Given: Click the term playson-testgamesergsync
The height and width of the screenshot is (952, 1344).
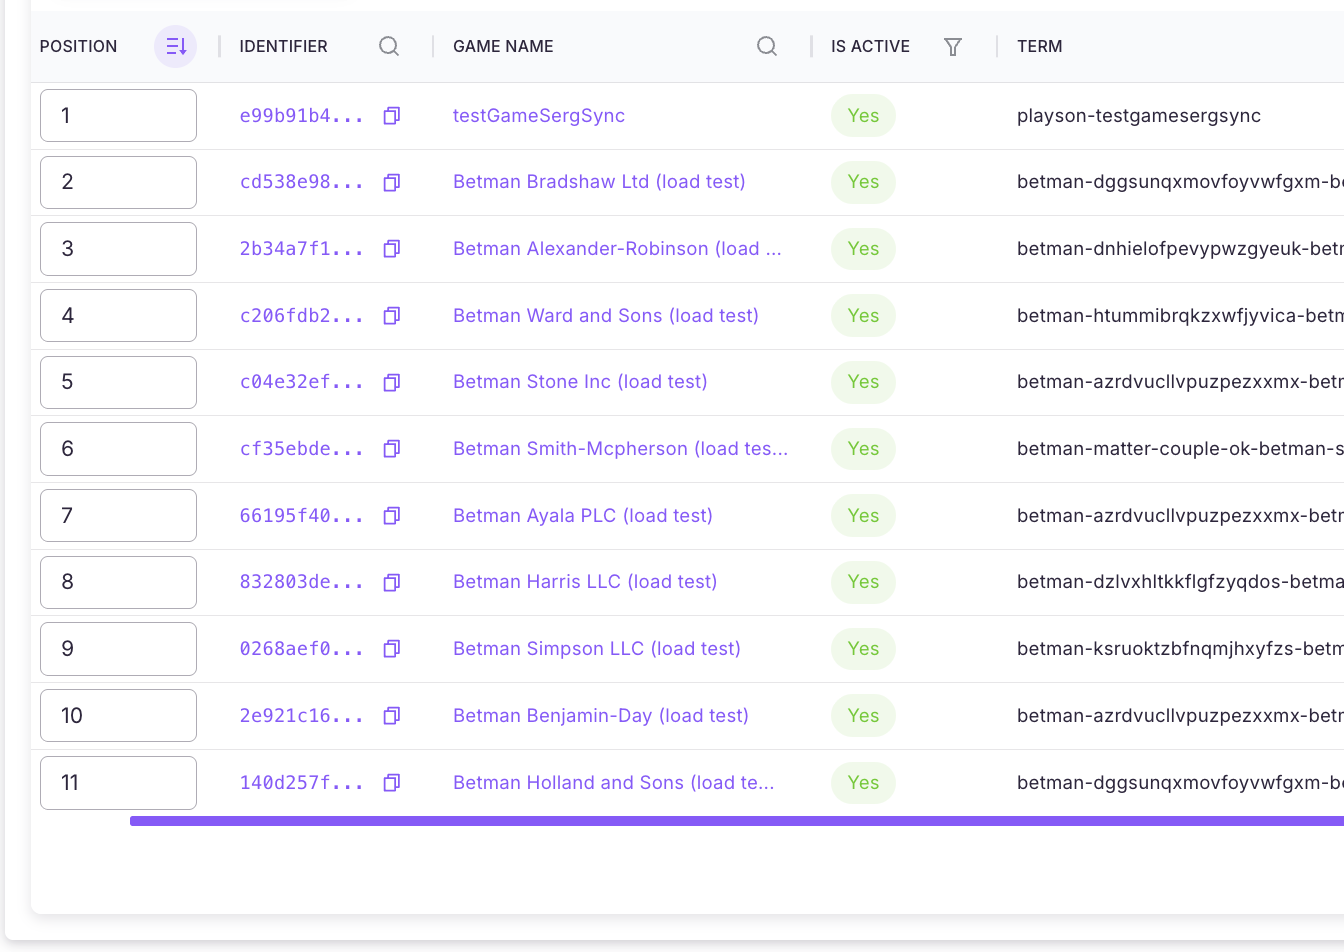Looking at the screenshot, I should pos(1139,116).
